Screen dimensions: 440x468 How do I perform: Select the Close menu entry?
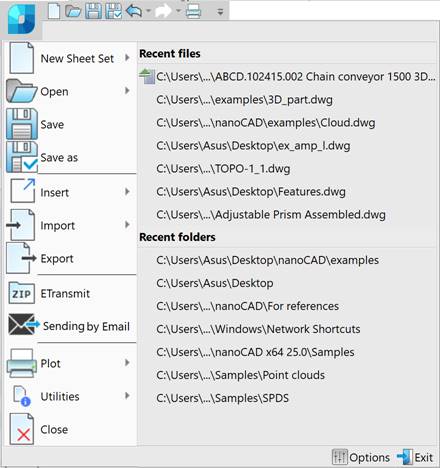click(54, 429)
